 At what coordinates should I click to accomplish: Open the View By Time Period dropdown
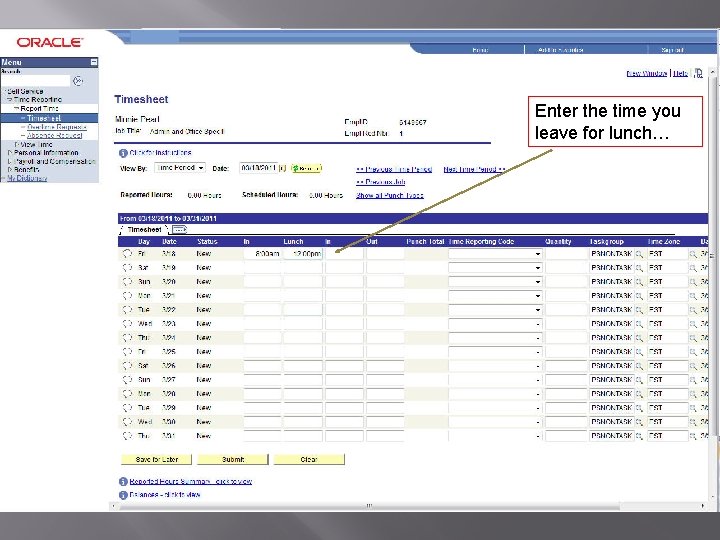coord(180,168)
